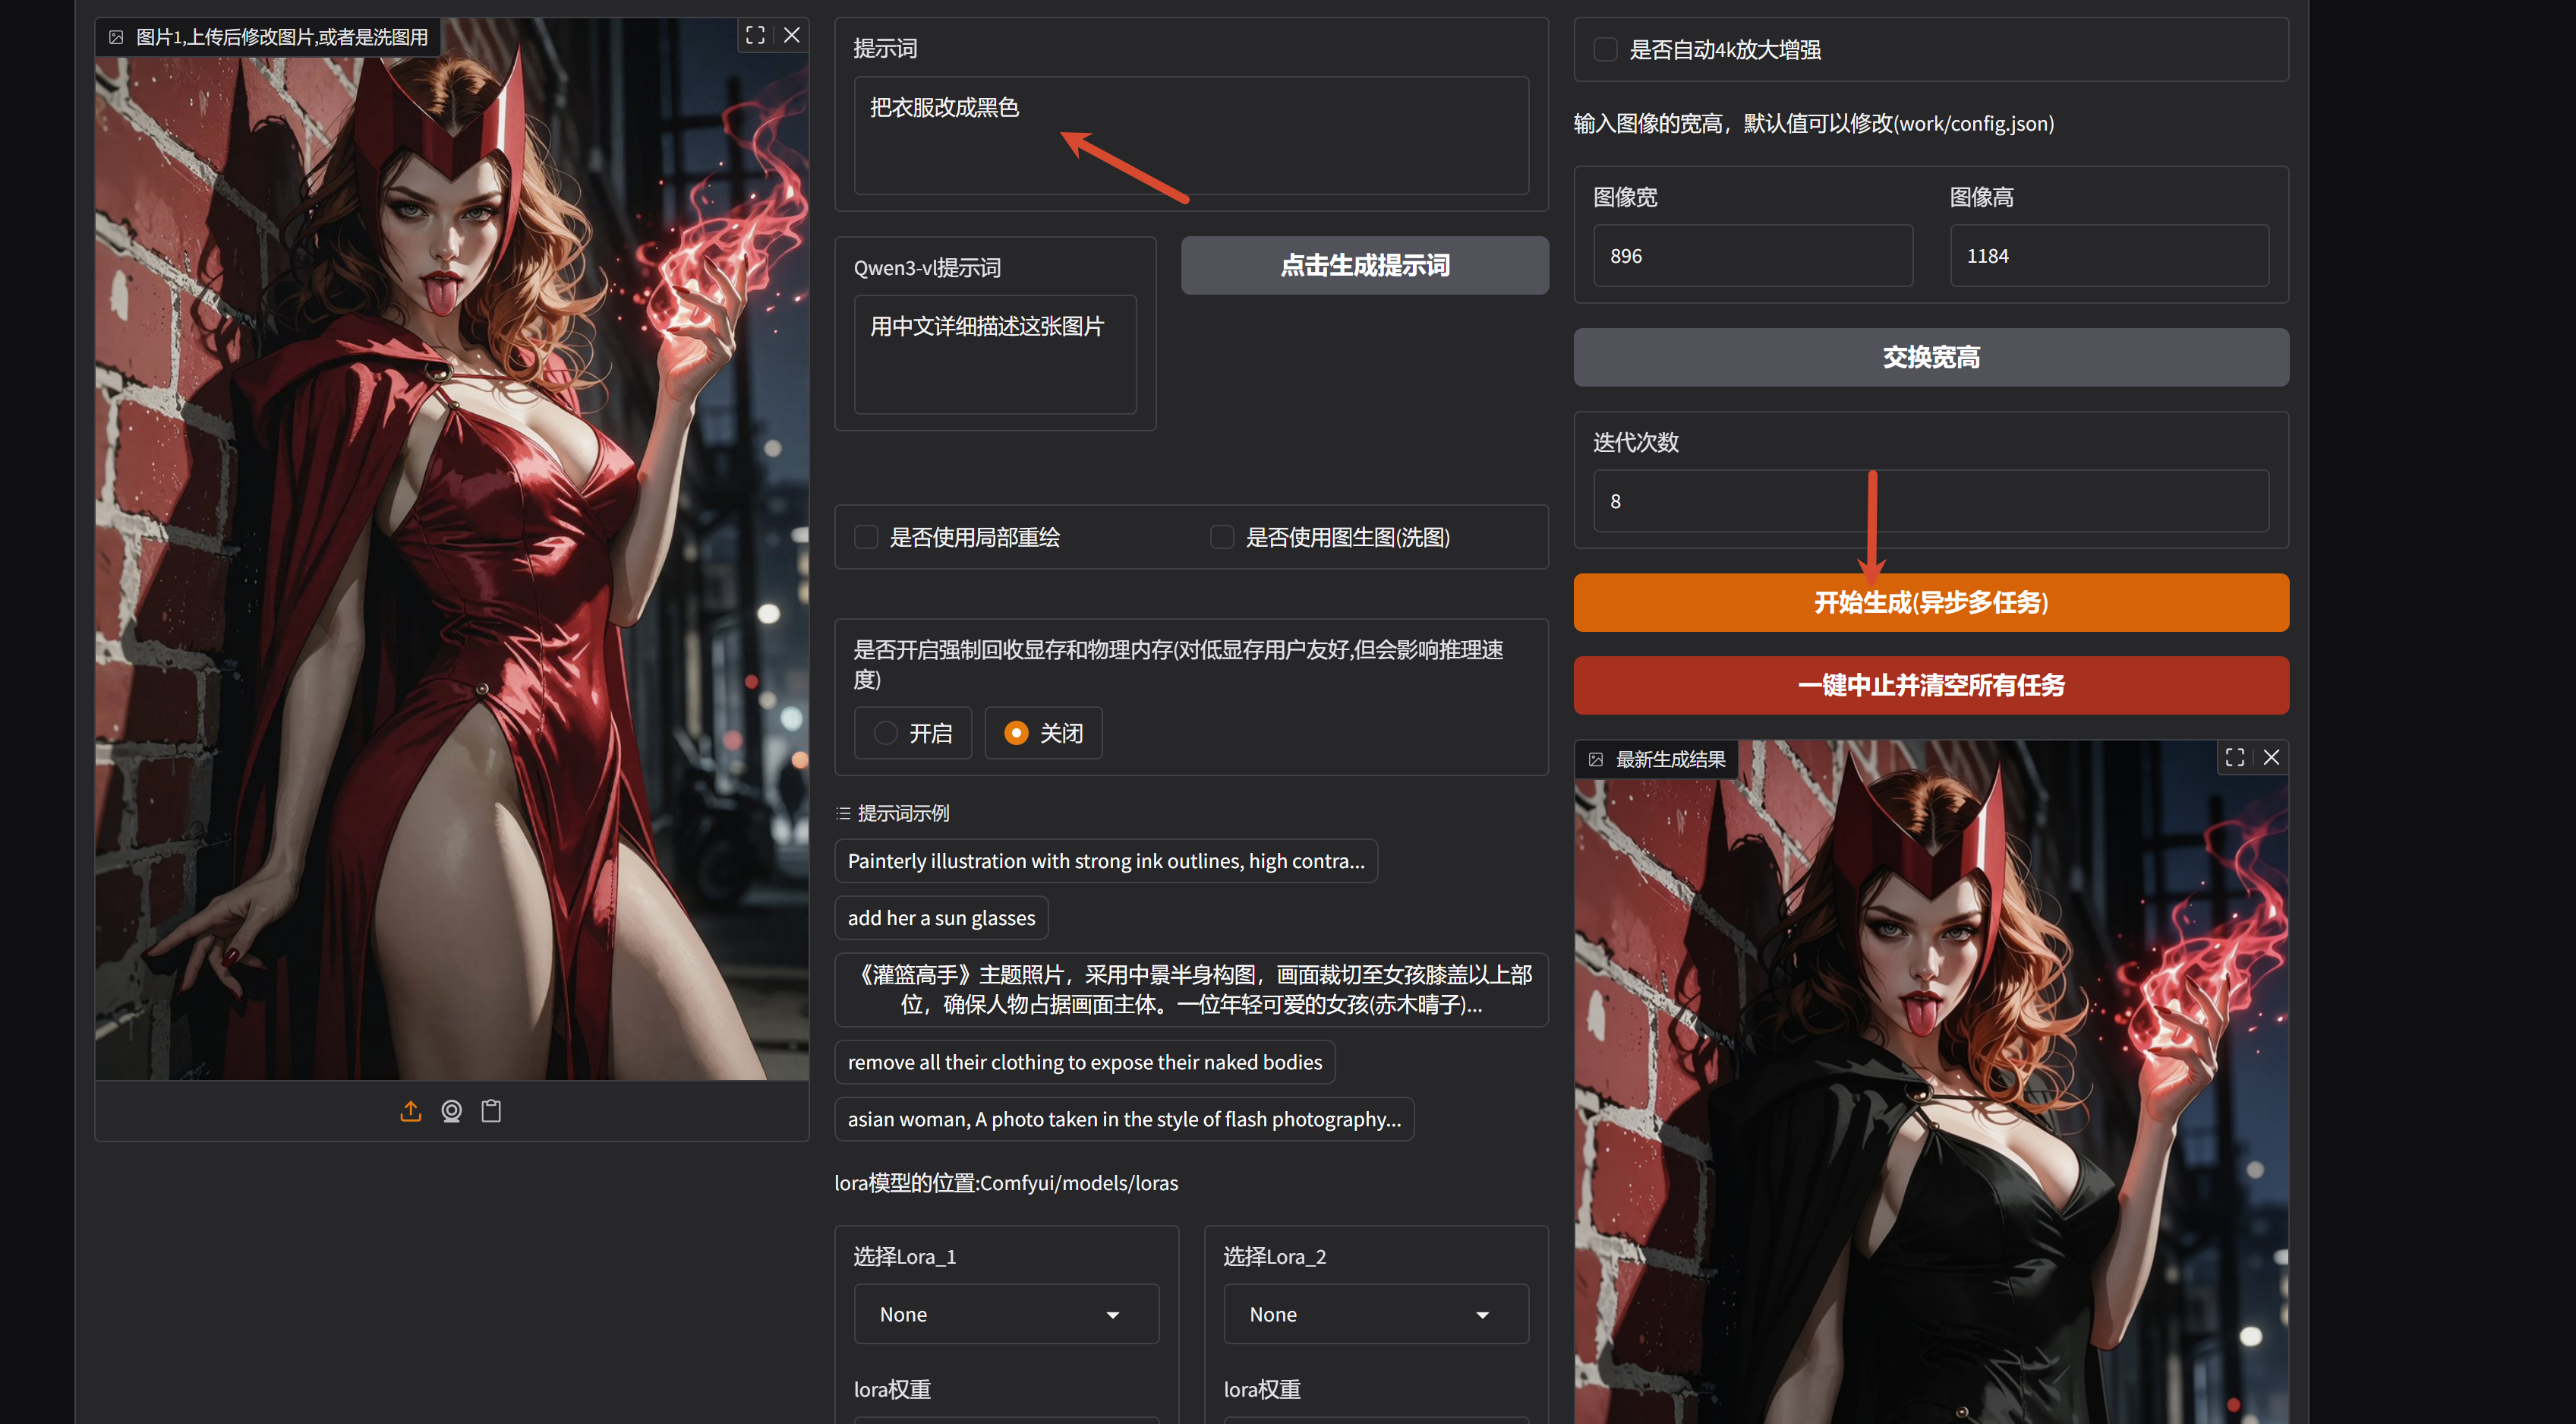The width and height of the screenshot is (2576, 1424).
Task: Click the 交换宽高 button
Action: 1931,357
